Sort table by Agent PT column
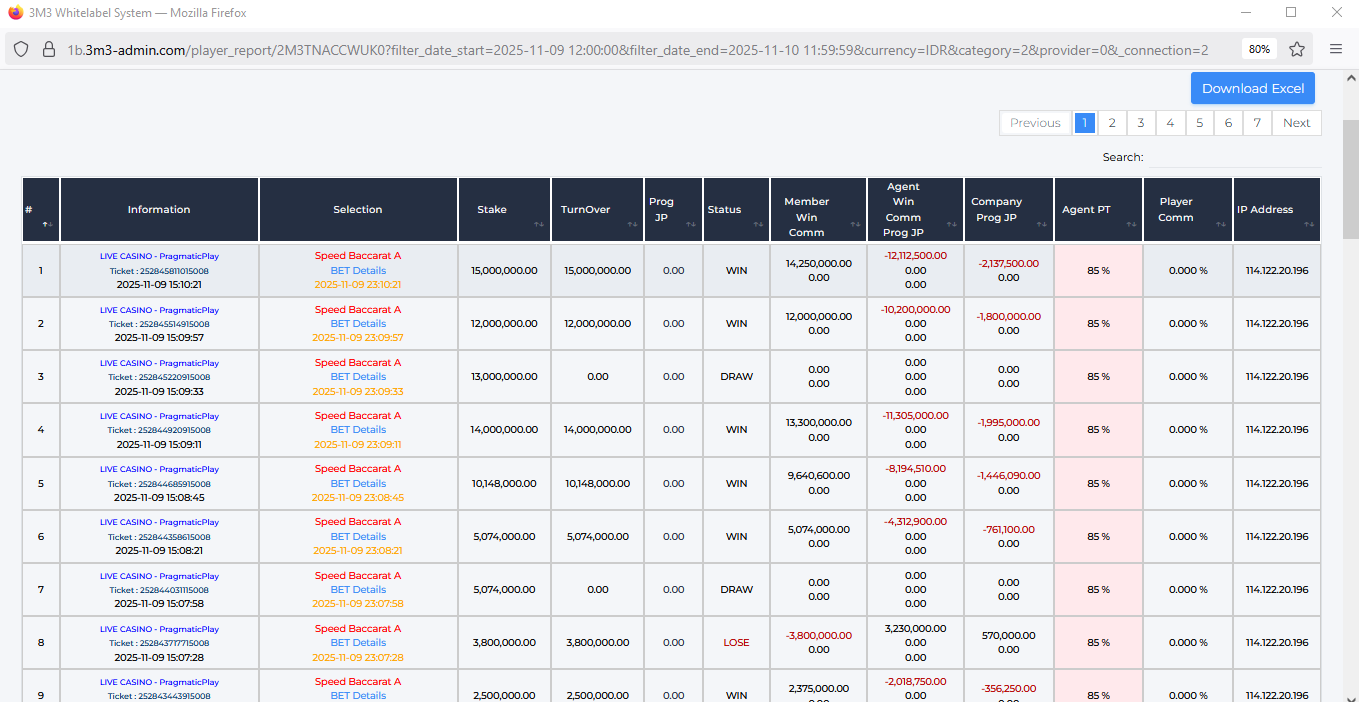The width and height of the screenshot is (1359, 702). coord(1131,224)
